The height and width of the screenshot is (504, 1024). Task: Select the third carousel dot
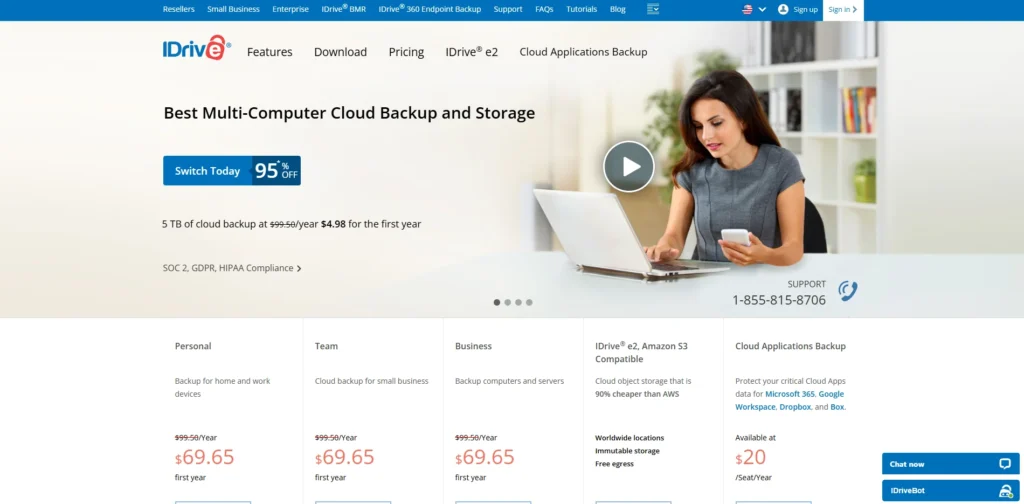click(x=519, y=302)
